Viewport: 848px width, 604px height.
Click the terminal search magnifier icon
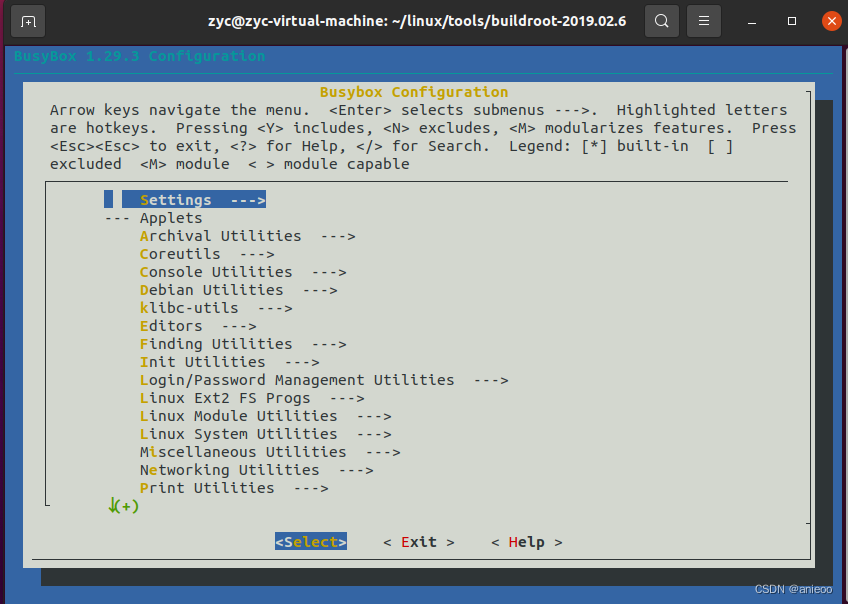coord(661,21)
